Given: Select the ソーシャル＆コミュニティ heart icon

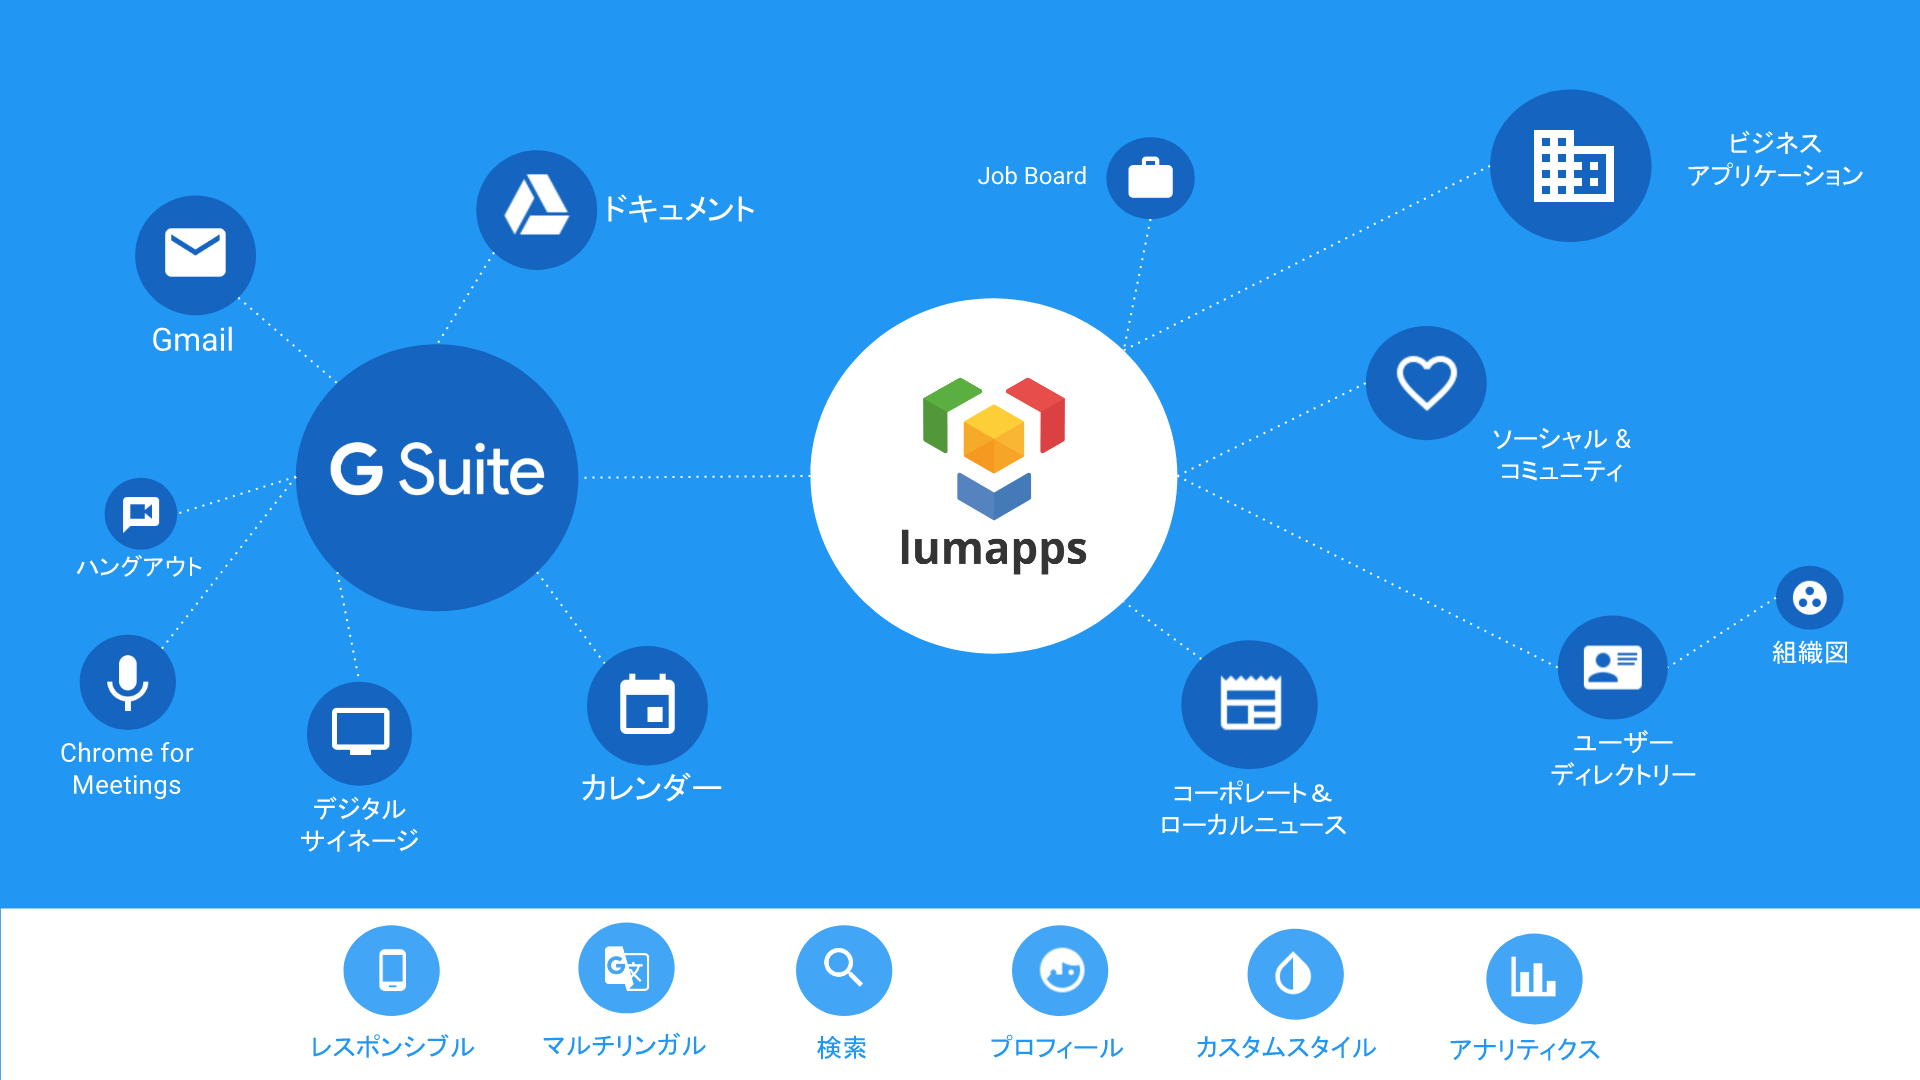Looking at the screenshot, I should pyautogui.click(x=1426, y=383).
